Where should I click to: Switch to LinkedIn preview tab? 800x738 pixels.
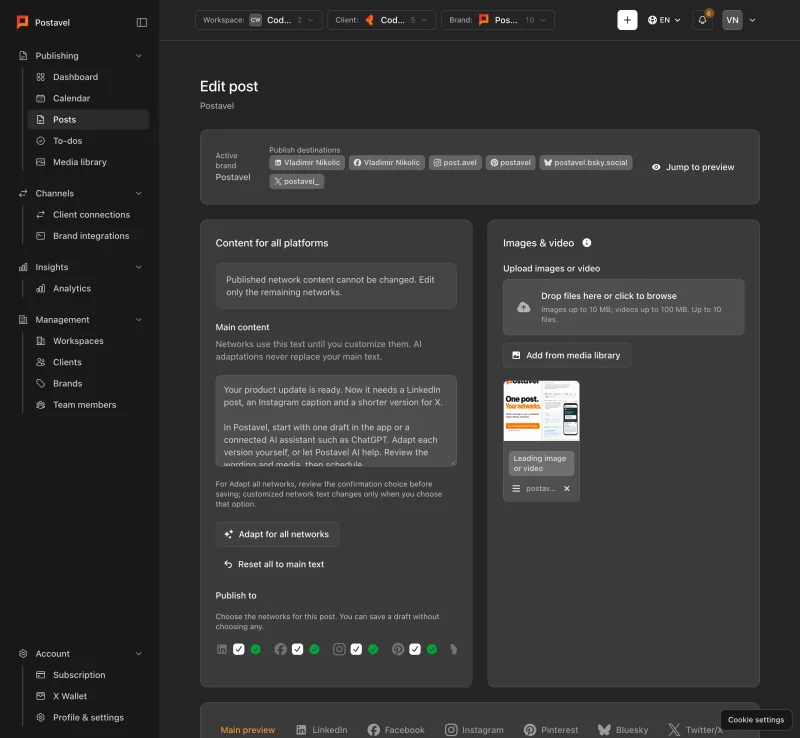(x=321, y=730)
